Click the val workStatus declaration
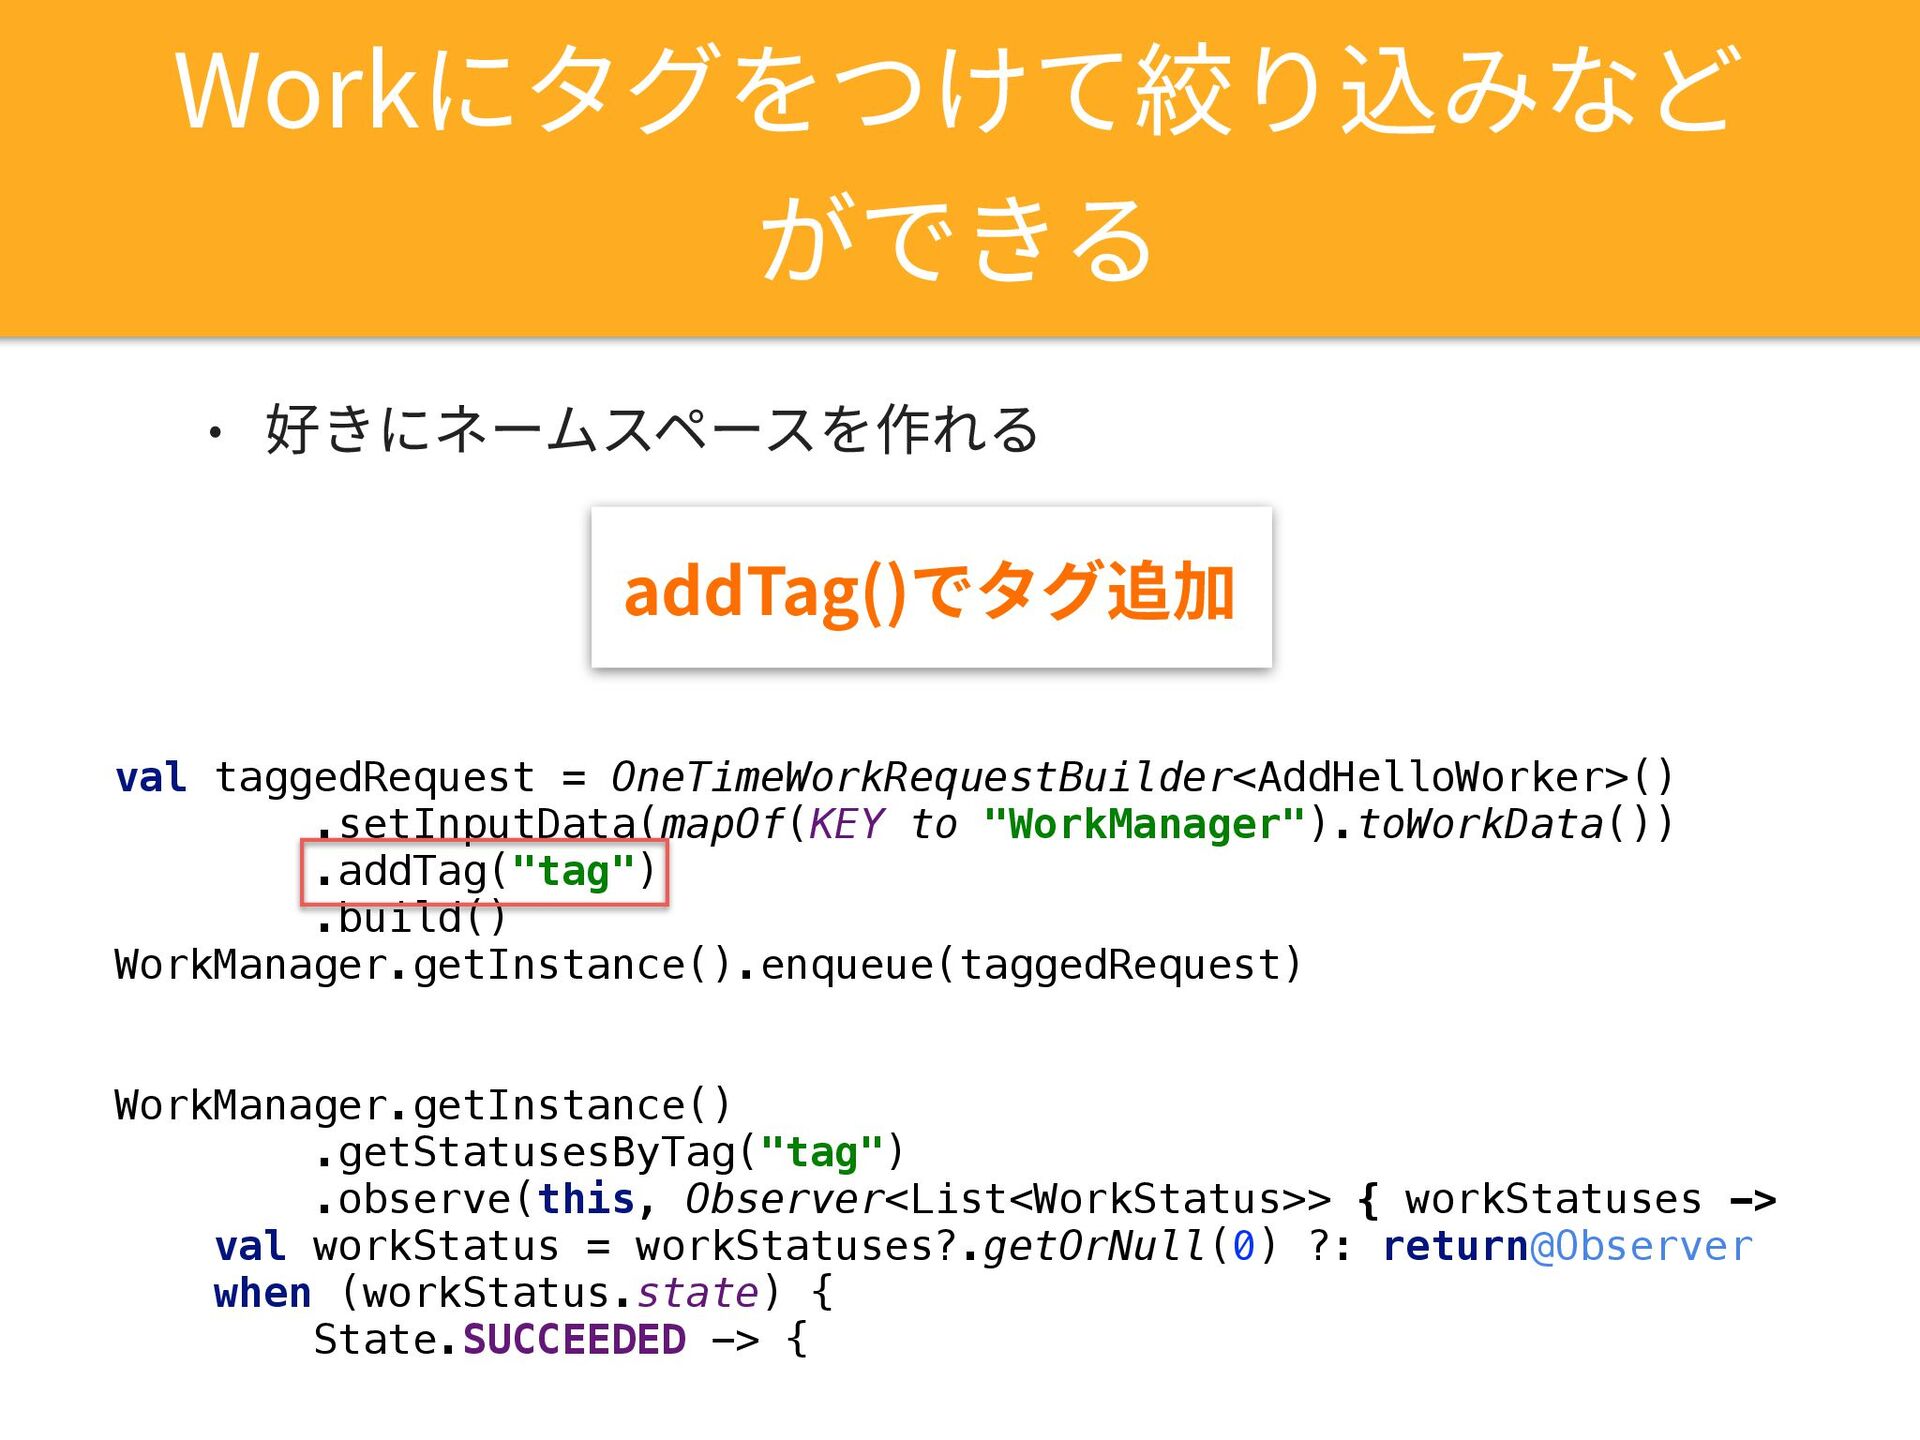This screenshot has width=1920, height=1440. tap(385, 1247)
